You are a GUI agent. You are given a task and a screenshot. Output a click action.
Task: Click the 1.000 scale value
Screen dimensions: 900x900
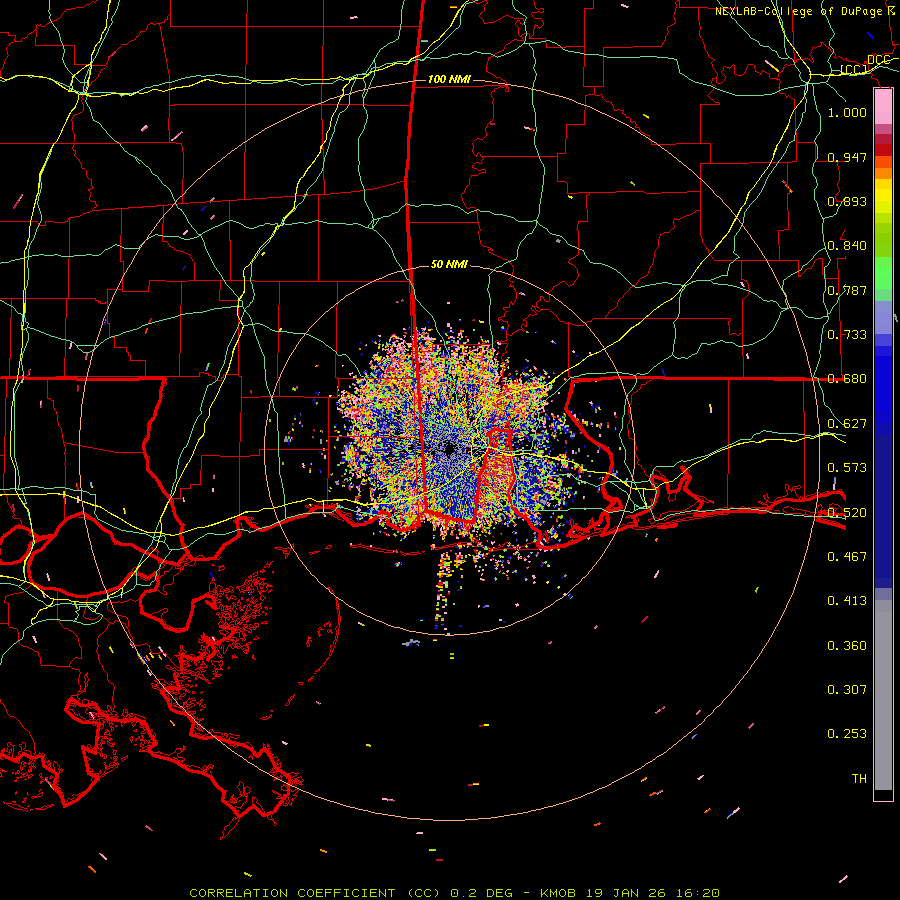847,112
